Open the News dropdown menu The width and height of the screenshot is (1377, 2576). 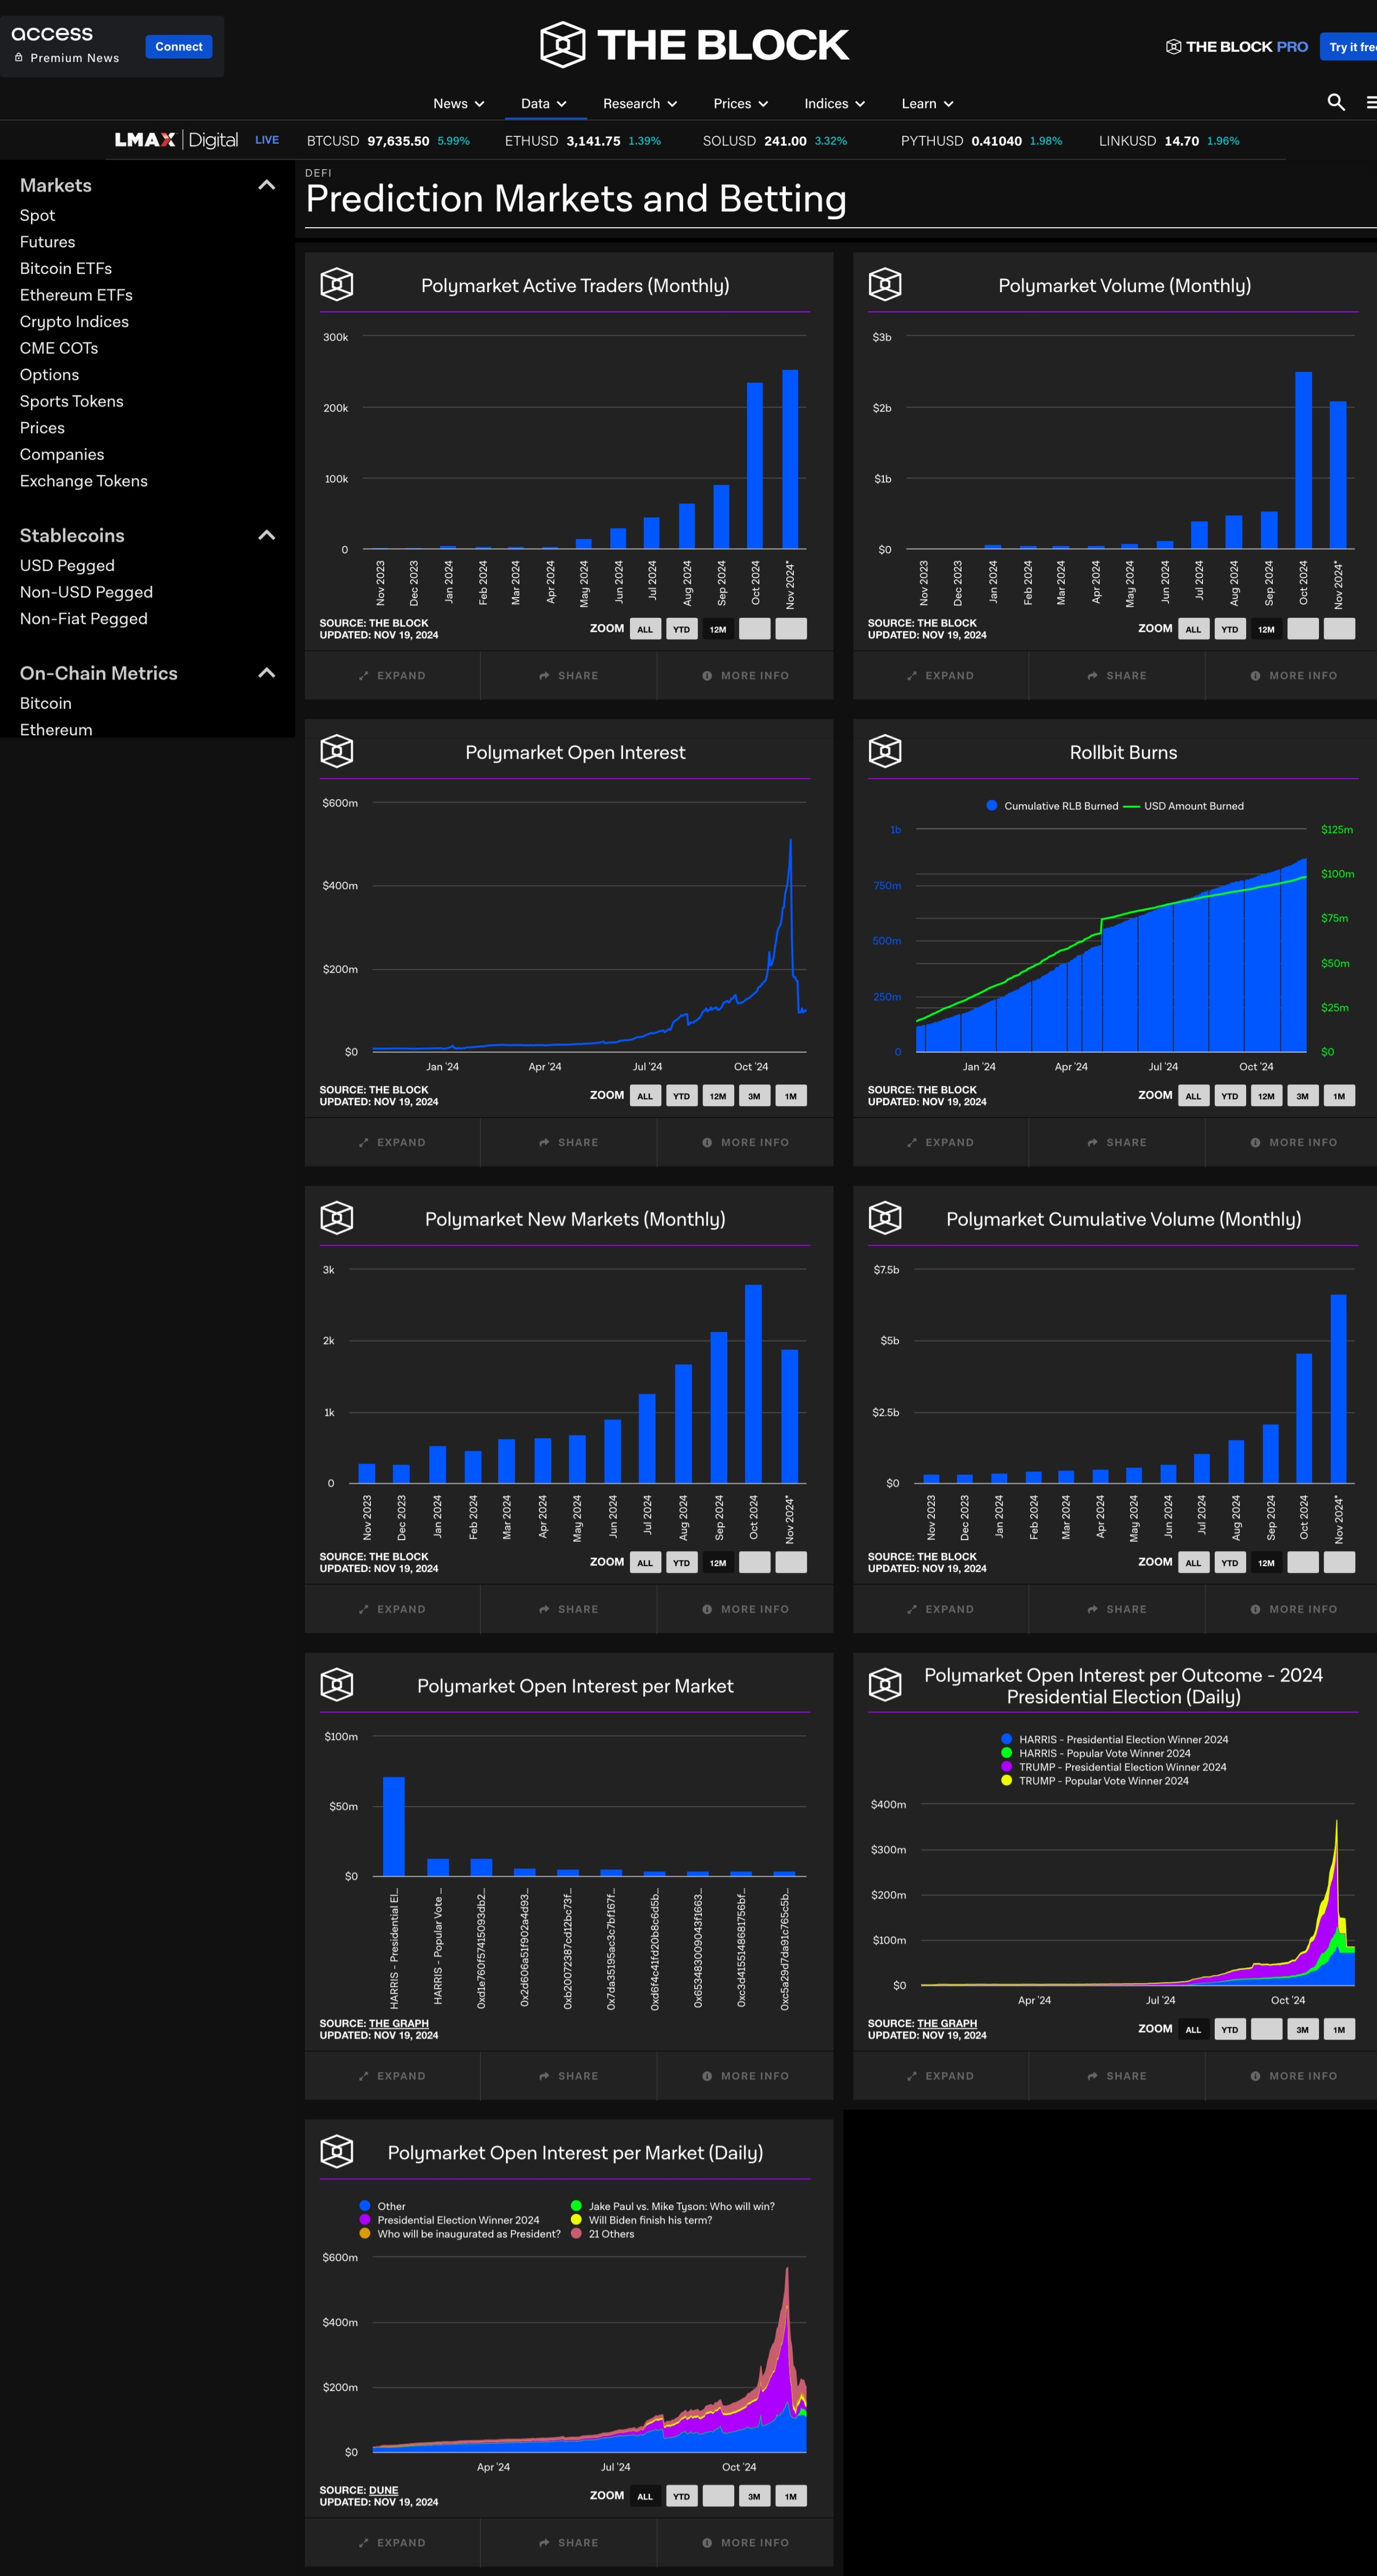[x=459, y=103]
